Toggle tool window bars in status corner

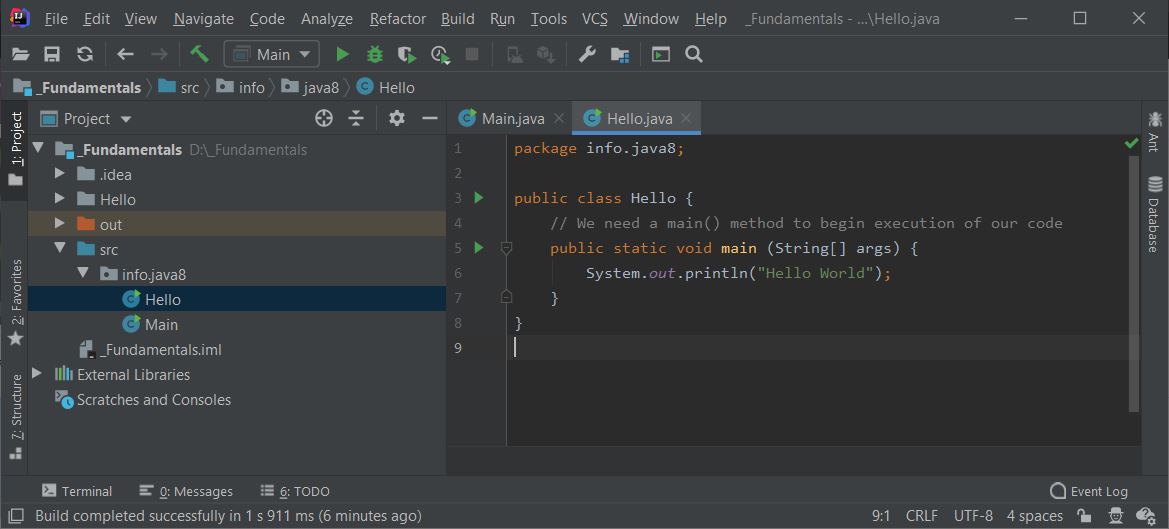(14, 516)
